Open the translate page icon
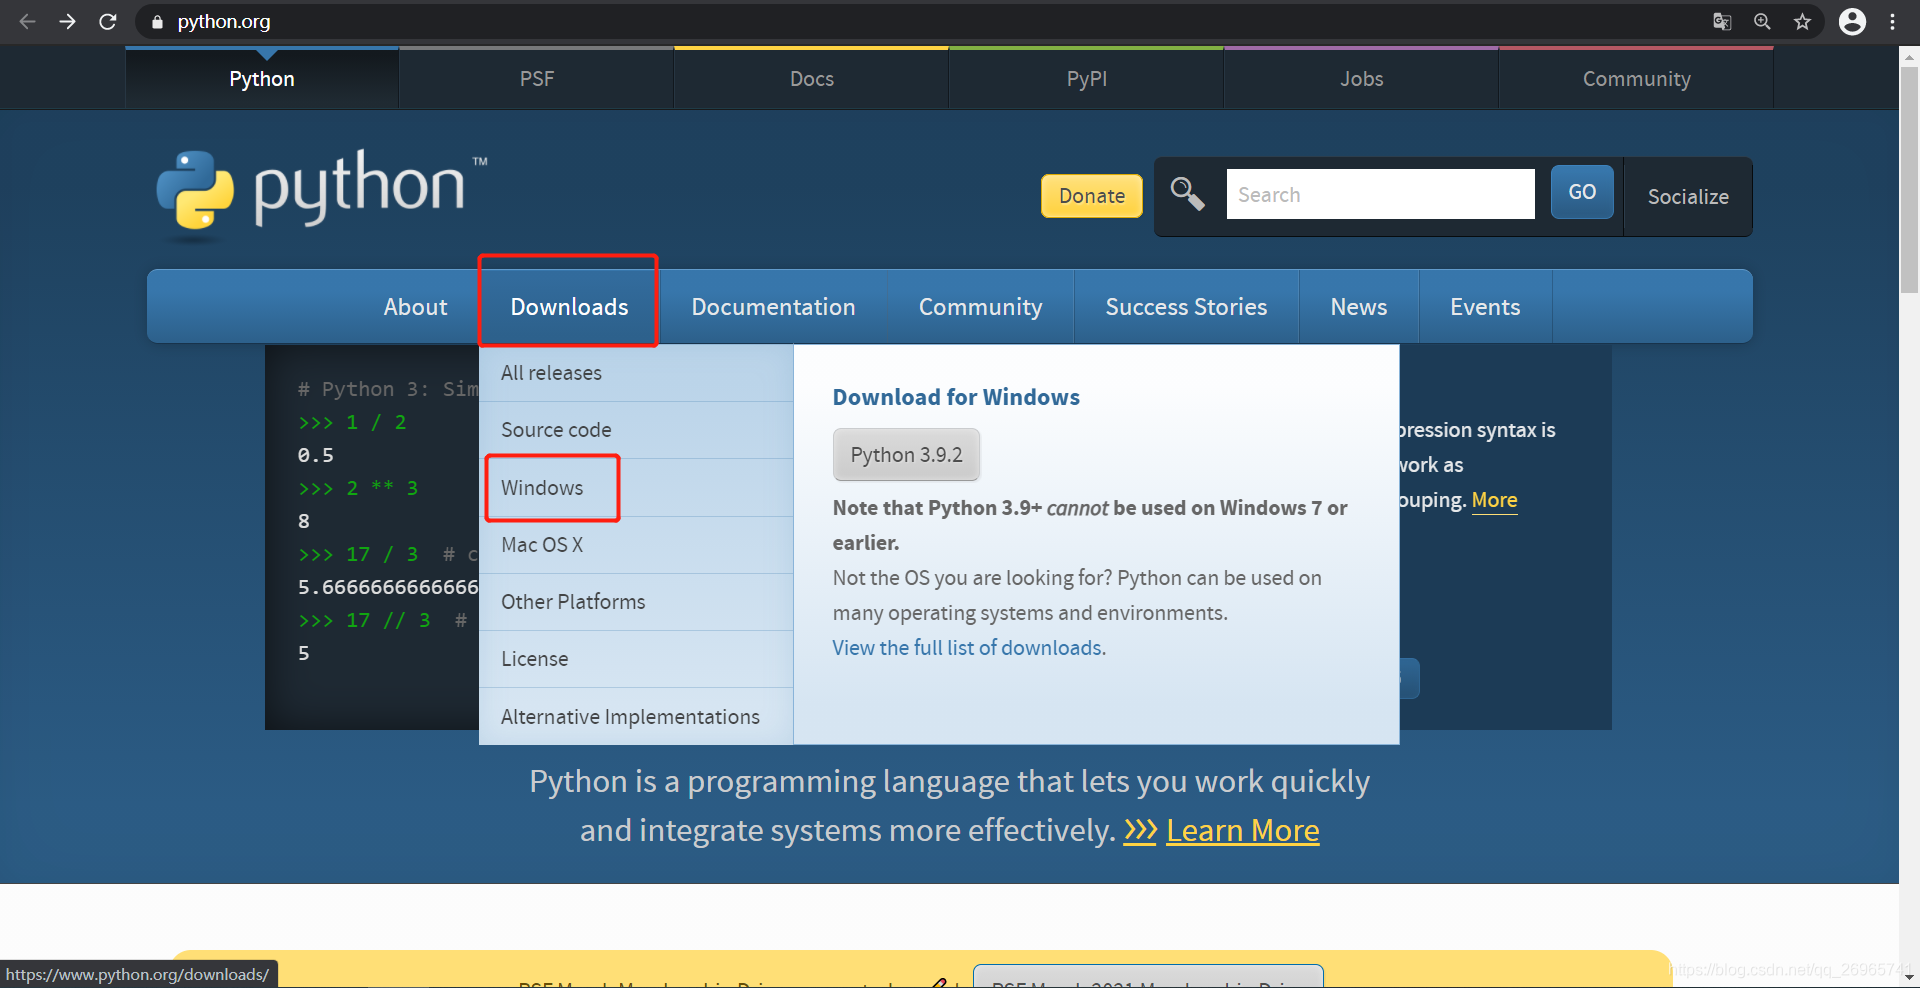This screenshot has height=988, width=1920. (1722, 21)
